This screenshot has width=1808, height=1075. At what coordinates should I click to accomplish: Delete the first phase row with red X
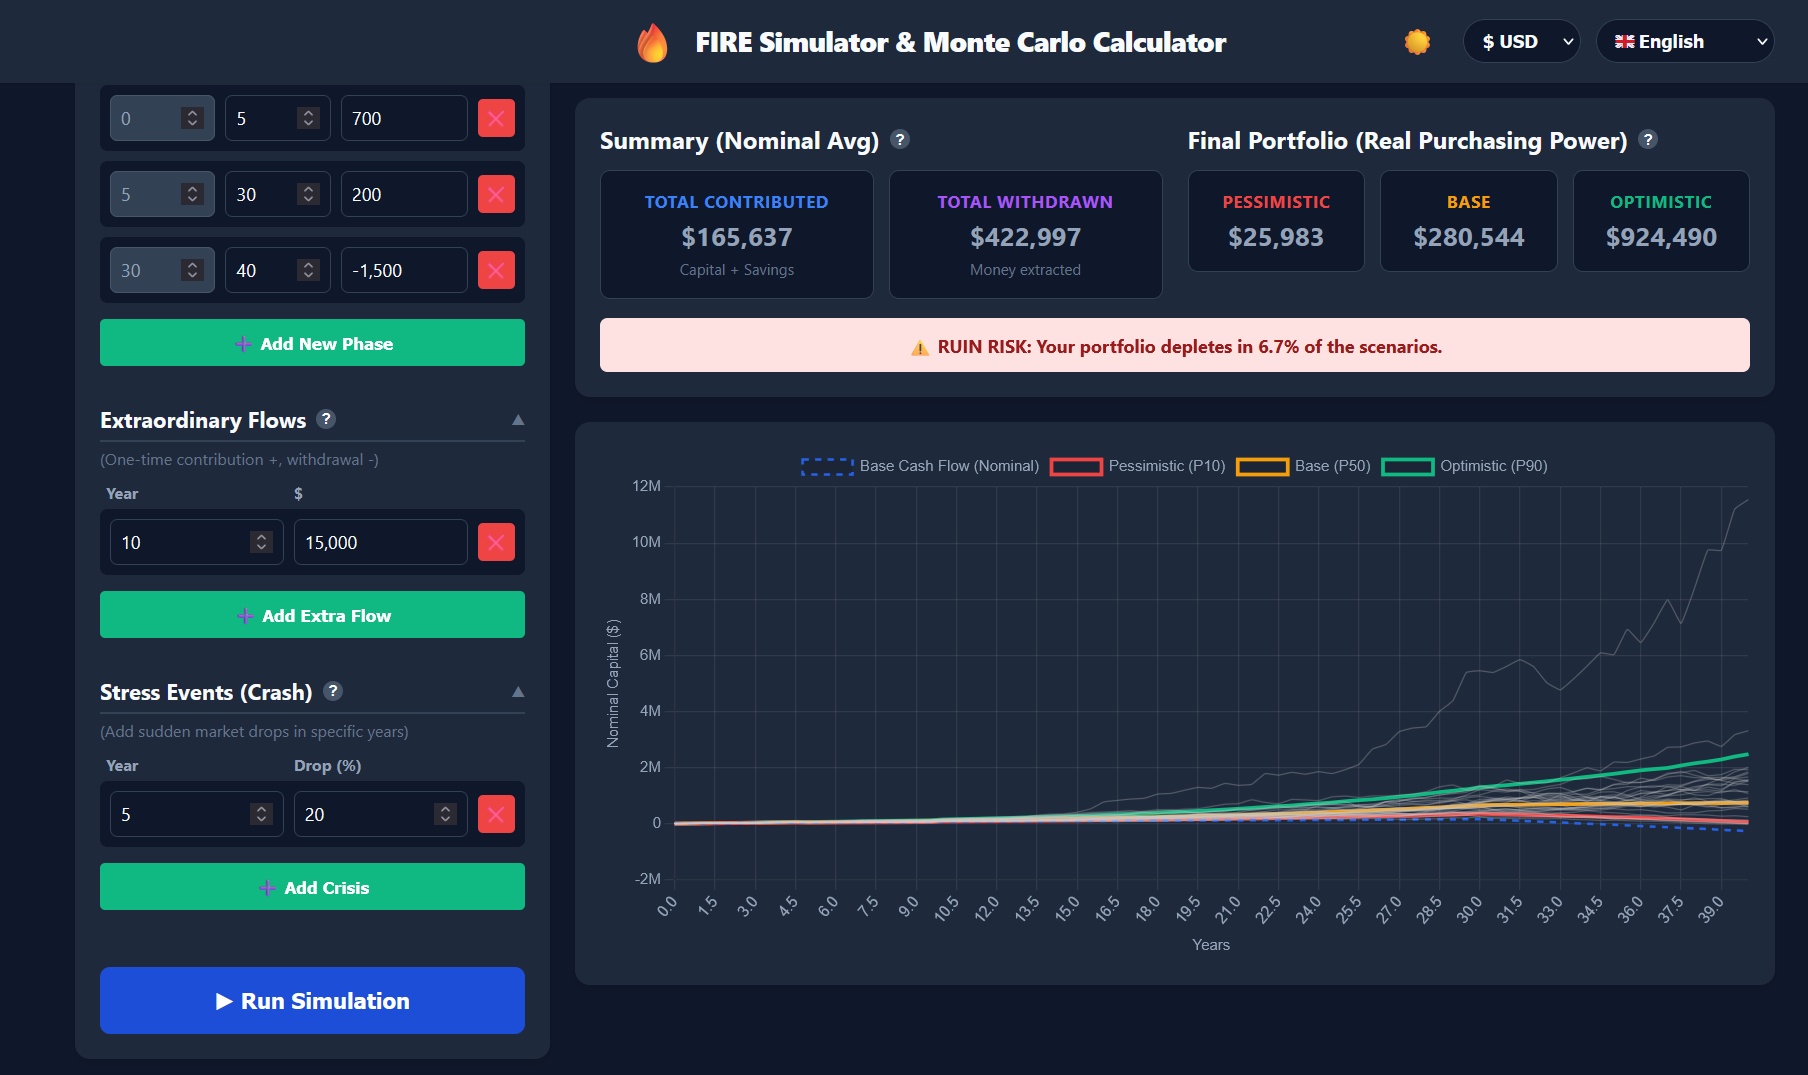coord(496,117)
